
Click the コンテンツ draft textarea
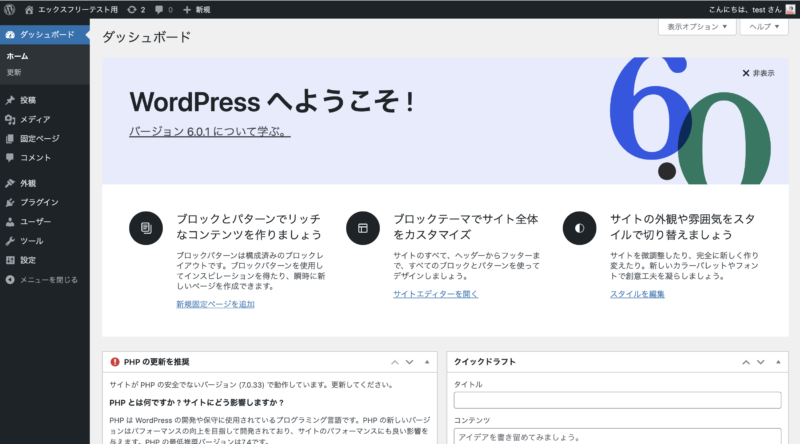click(x=617, y=436)
